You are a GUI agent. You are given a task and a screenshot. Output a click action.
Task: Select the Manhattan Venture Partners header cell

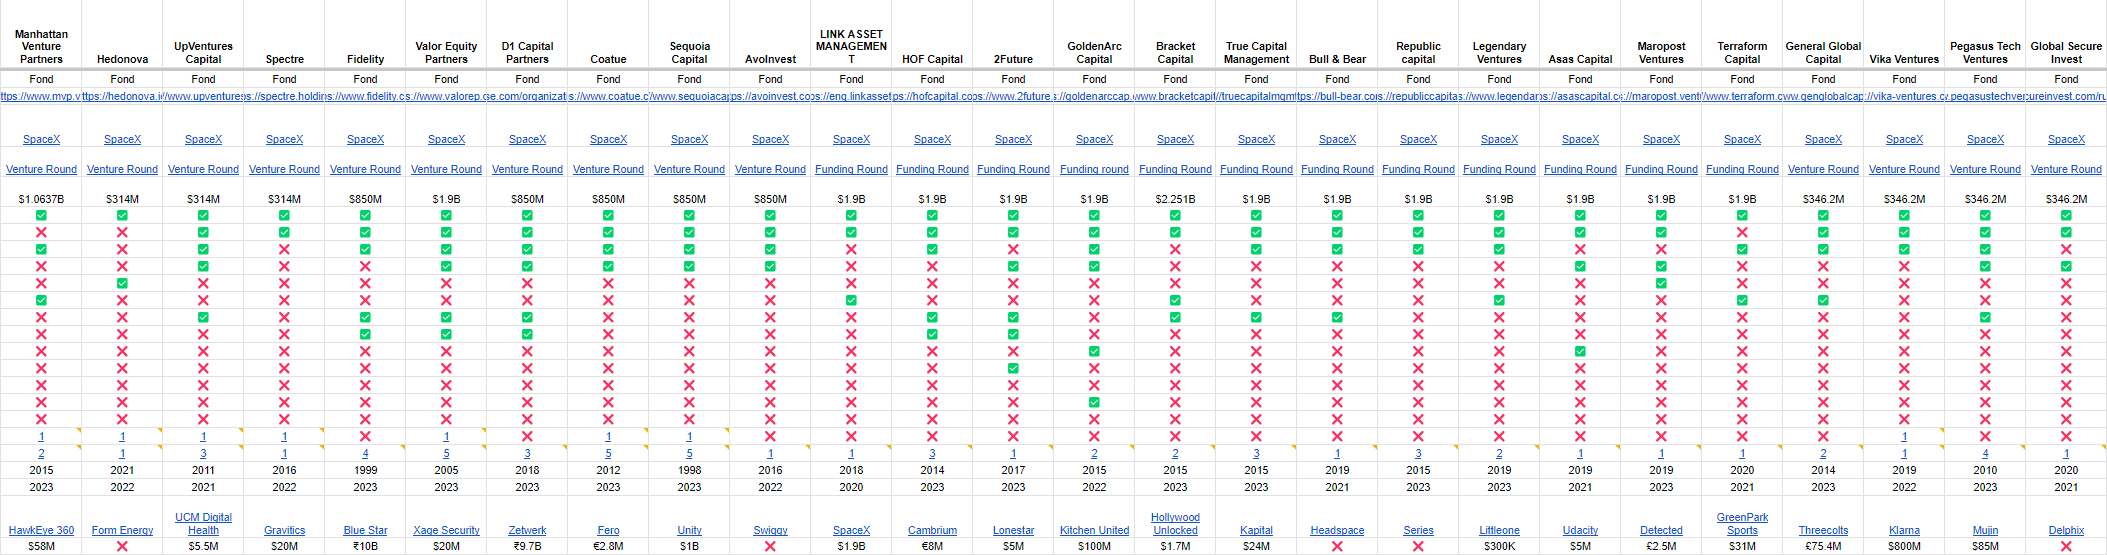[x=41, y=46]
